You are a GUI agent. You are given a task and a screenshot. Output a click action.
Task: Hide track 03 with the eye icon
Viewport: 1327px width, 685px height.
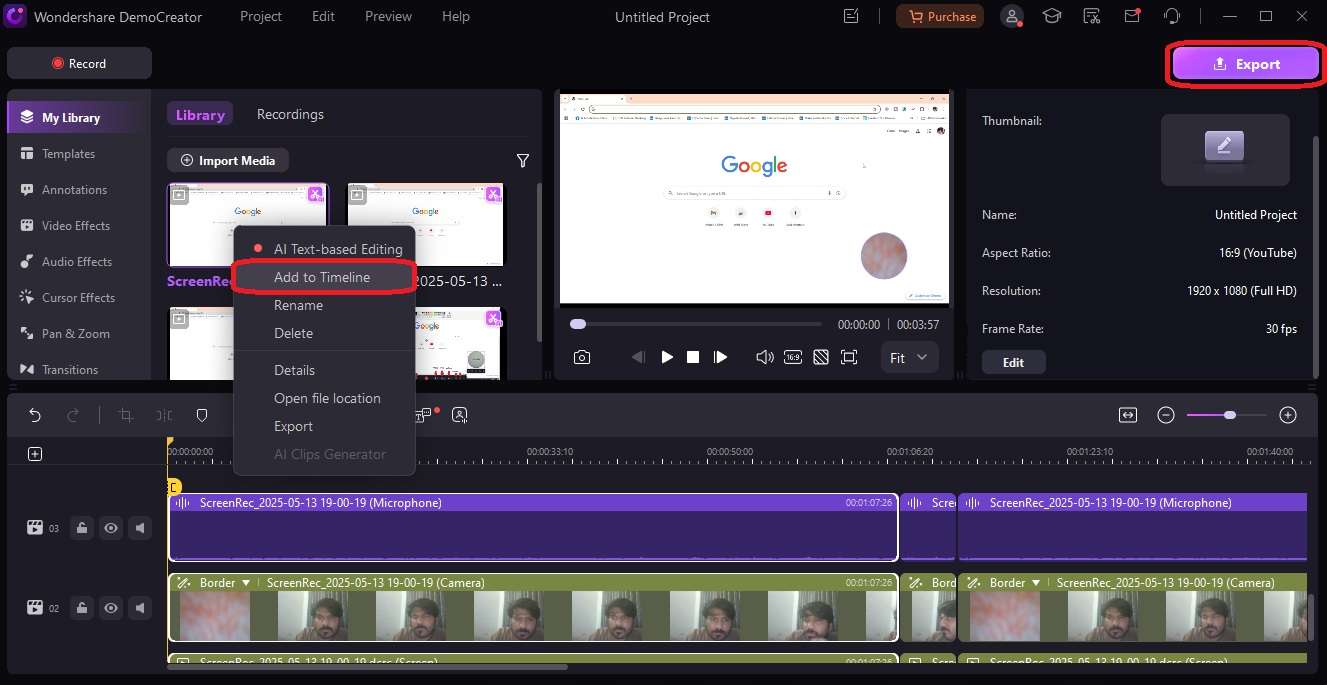pos(111,528)
